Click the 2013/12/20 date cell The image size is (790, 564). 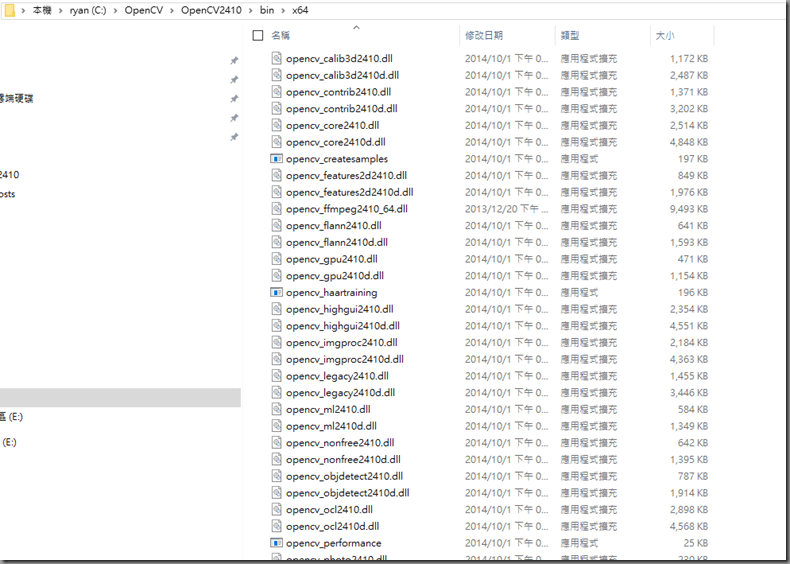506,209
